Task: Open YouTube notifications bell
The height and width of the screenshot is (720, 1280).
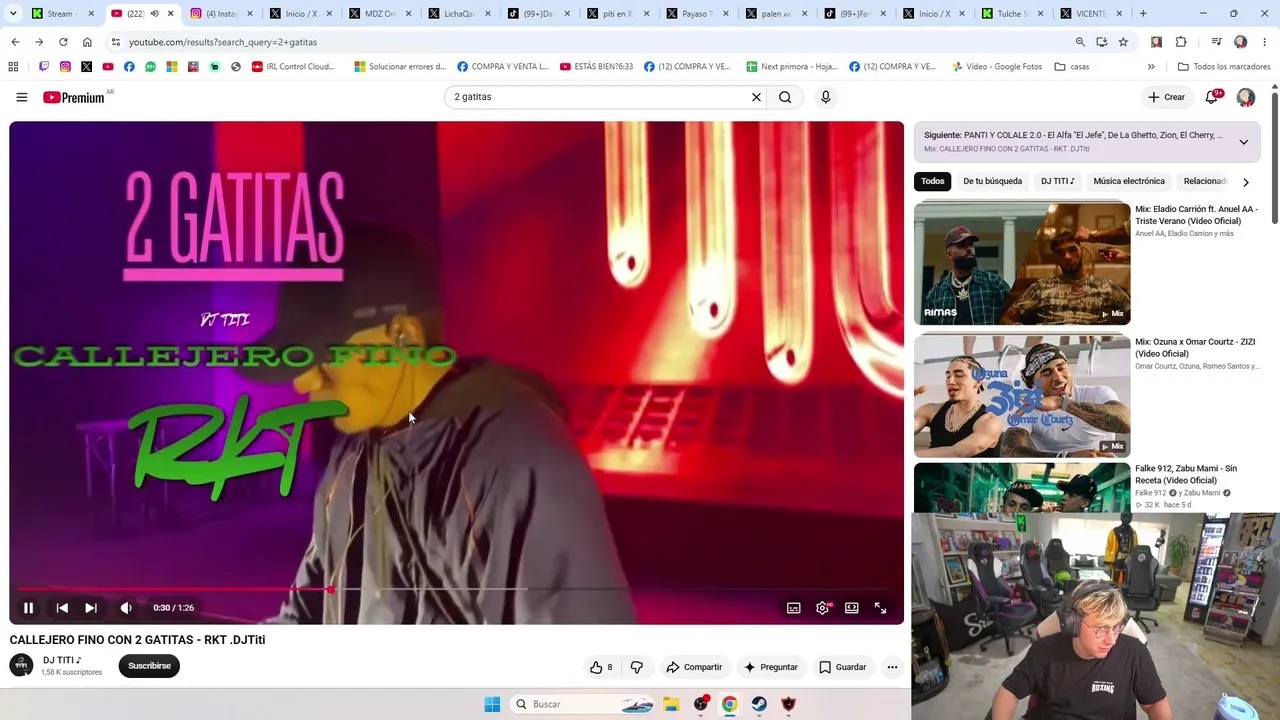Action: 1211,97
